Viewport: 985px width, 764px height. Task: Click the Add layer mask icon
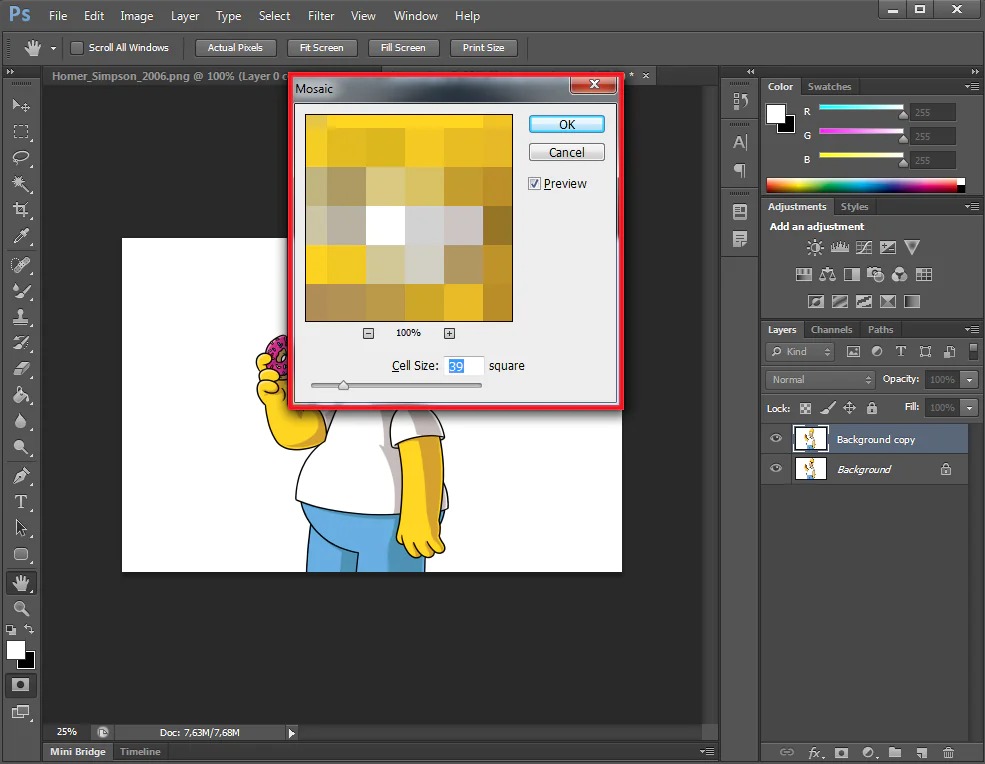841,752
